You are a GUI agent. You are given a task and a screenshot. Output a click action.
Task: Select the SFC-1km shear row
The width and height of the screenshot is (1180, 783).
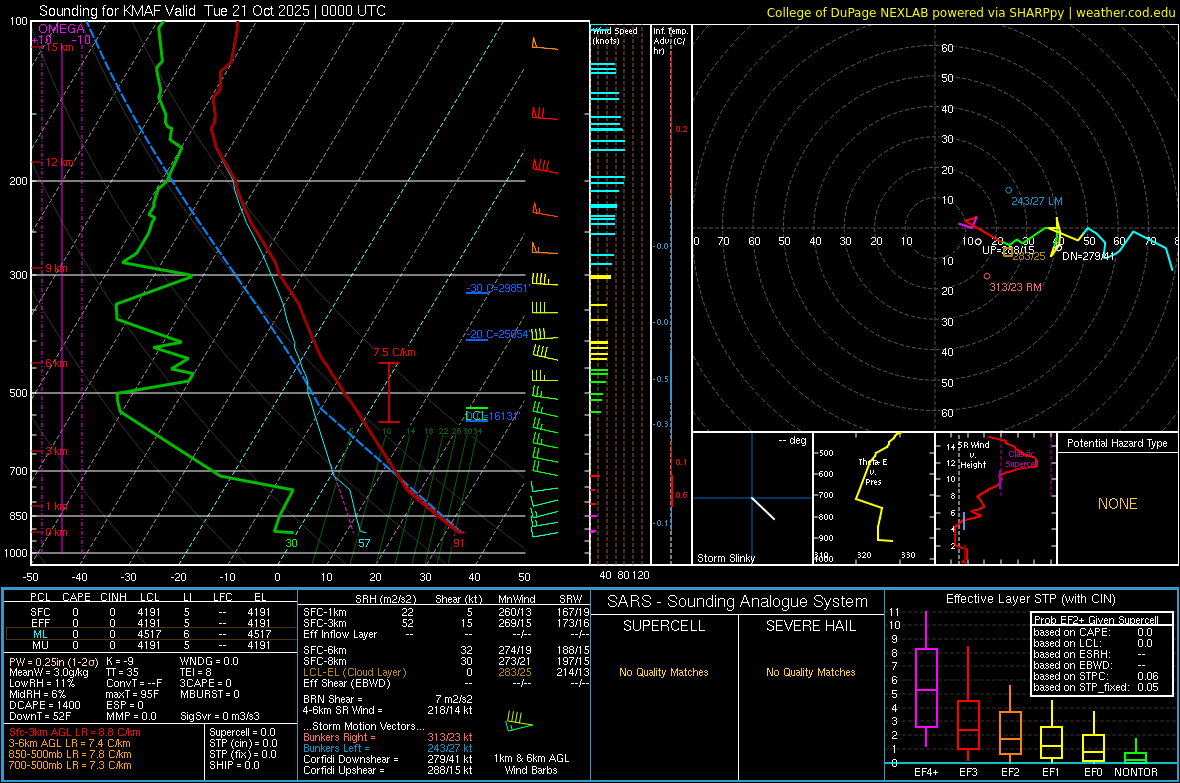pos(446,612)
